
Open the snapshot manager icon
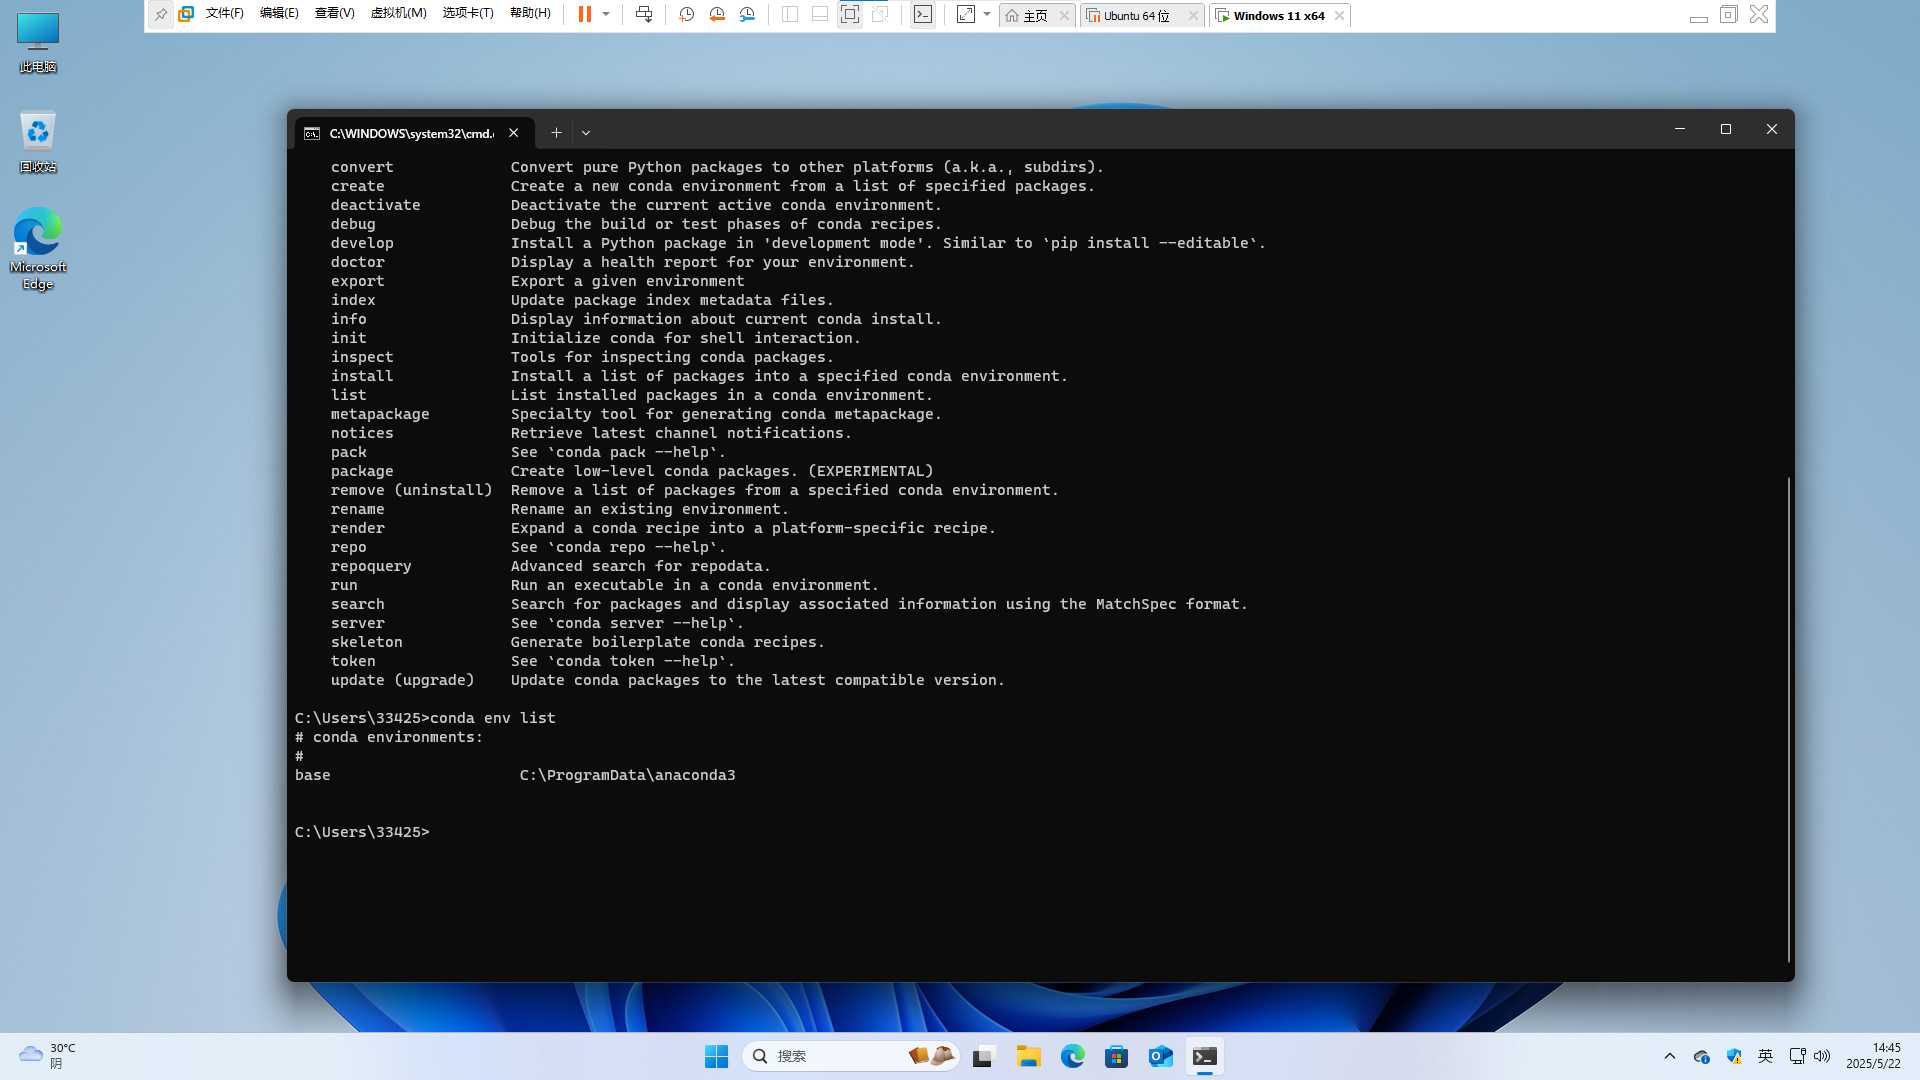coord(747,15)
